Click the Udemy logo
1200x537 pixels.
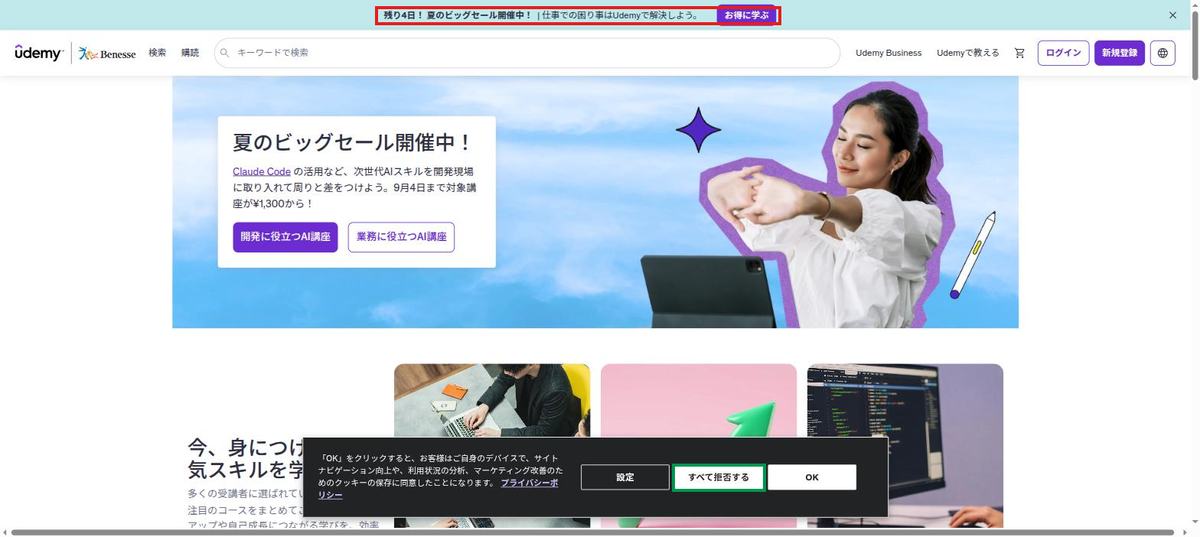click(38, 53)
